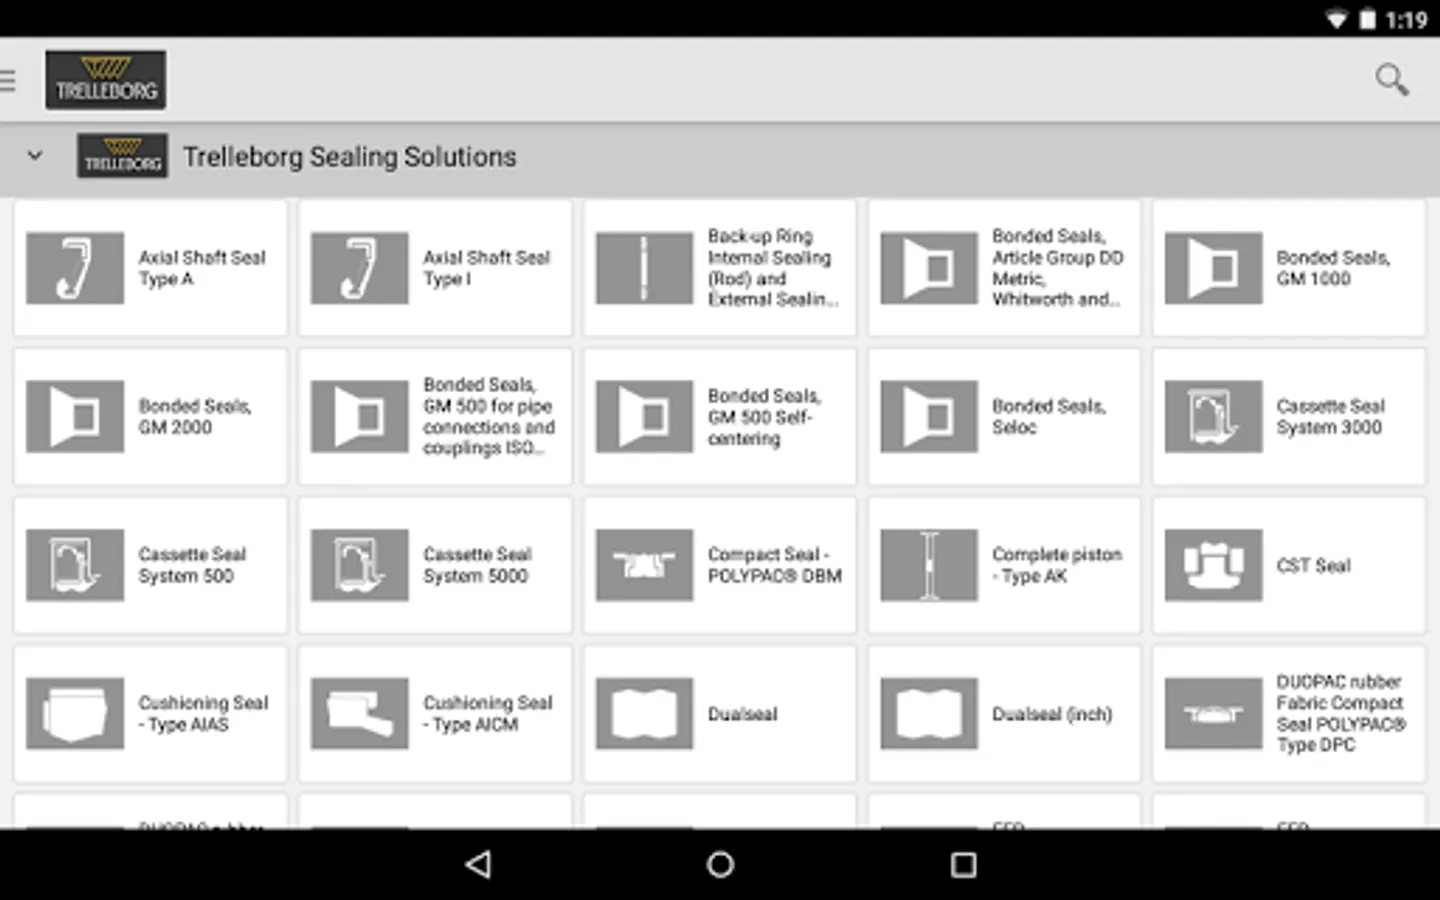The image size is (1440, 900).
Task: Open Axial Shaft Seal Type A icon
Action: pos(75,268)
